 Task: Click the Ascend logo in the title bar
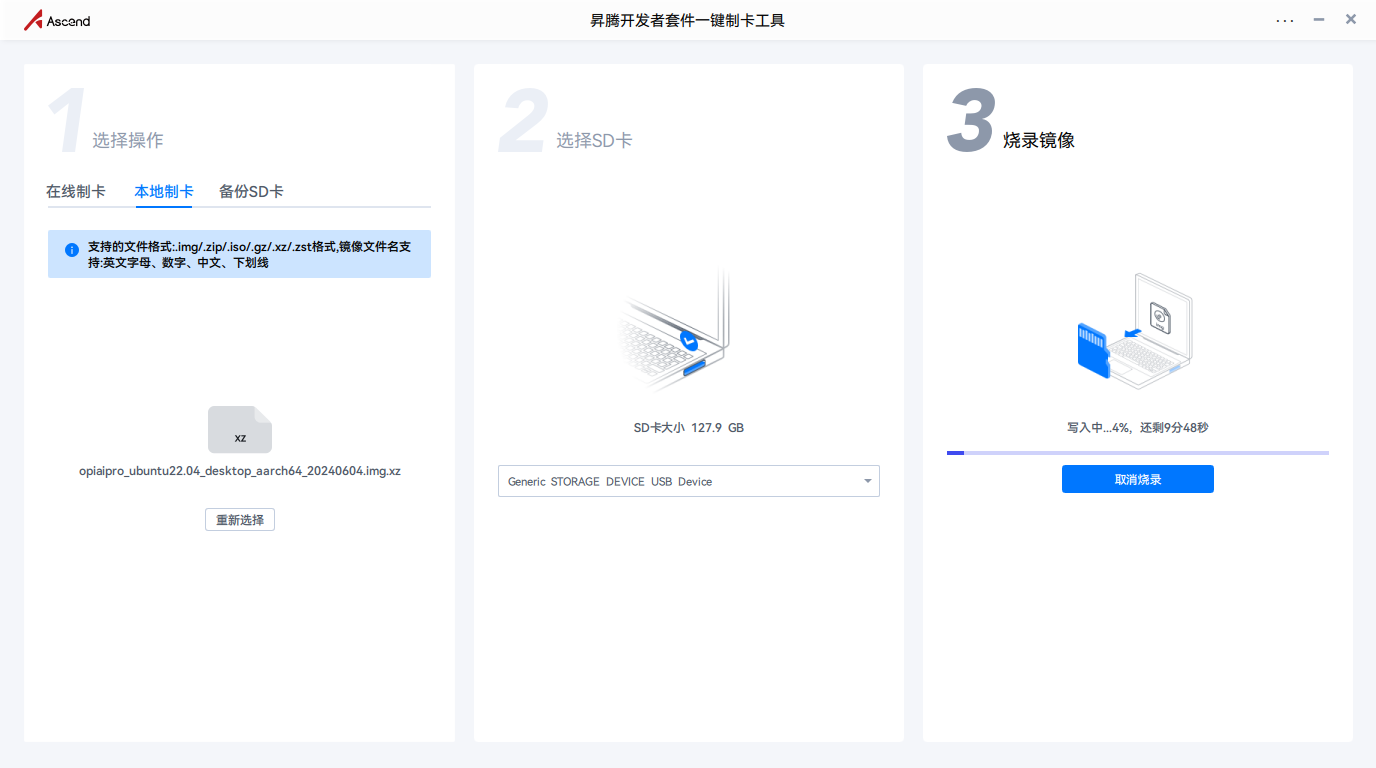(x=57, y=20)
